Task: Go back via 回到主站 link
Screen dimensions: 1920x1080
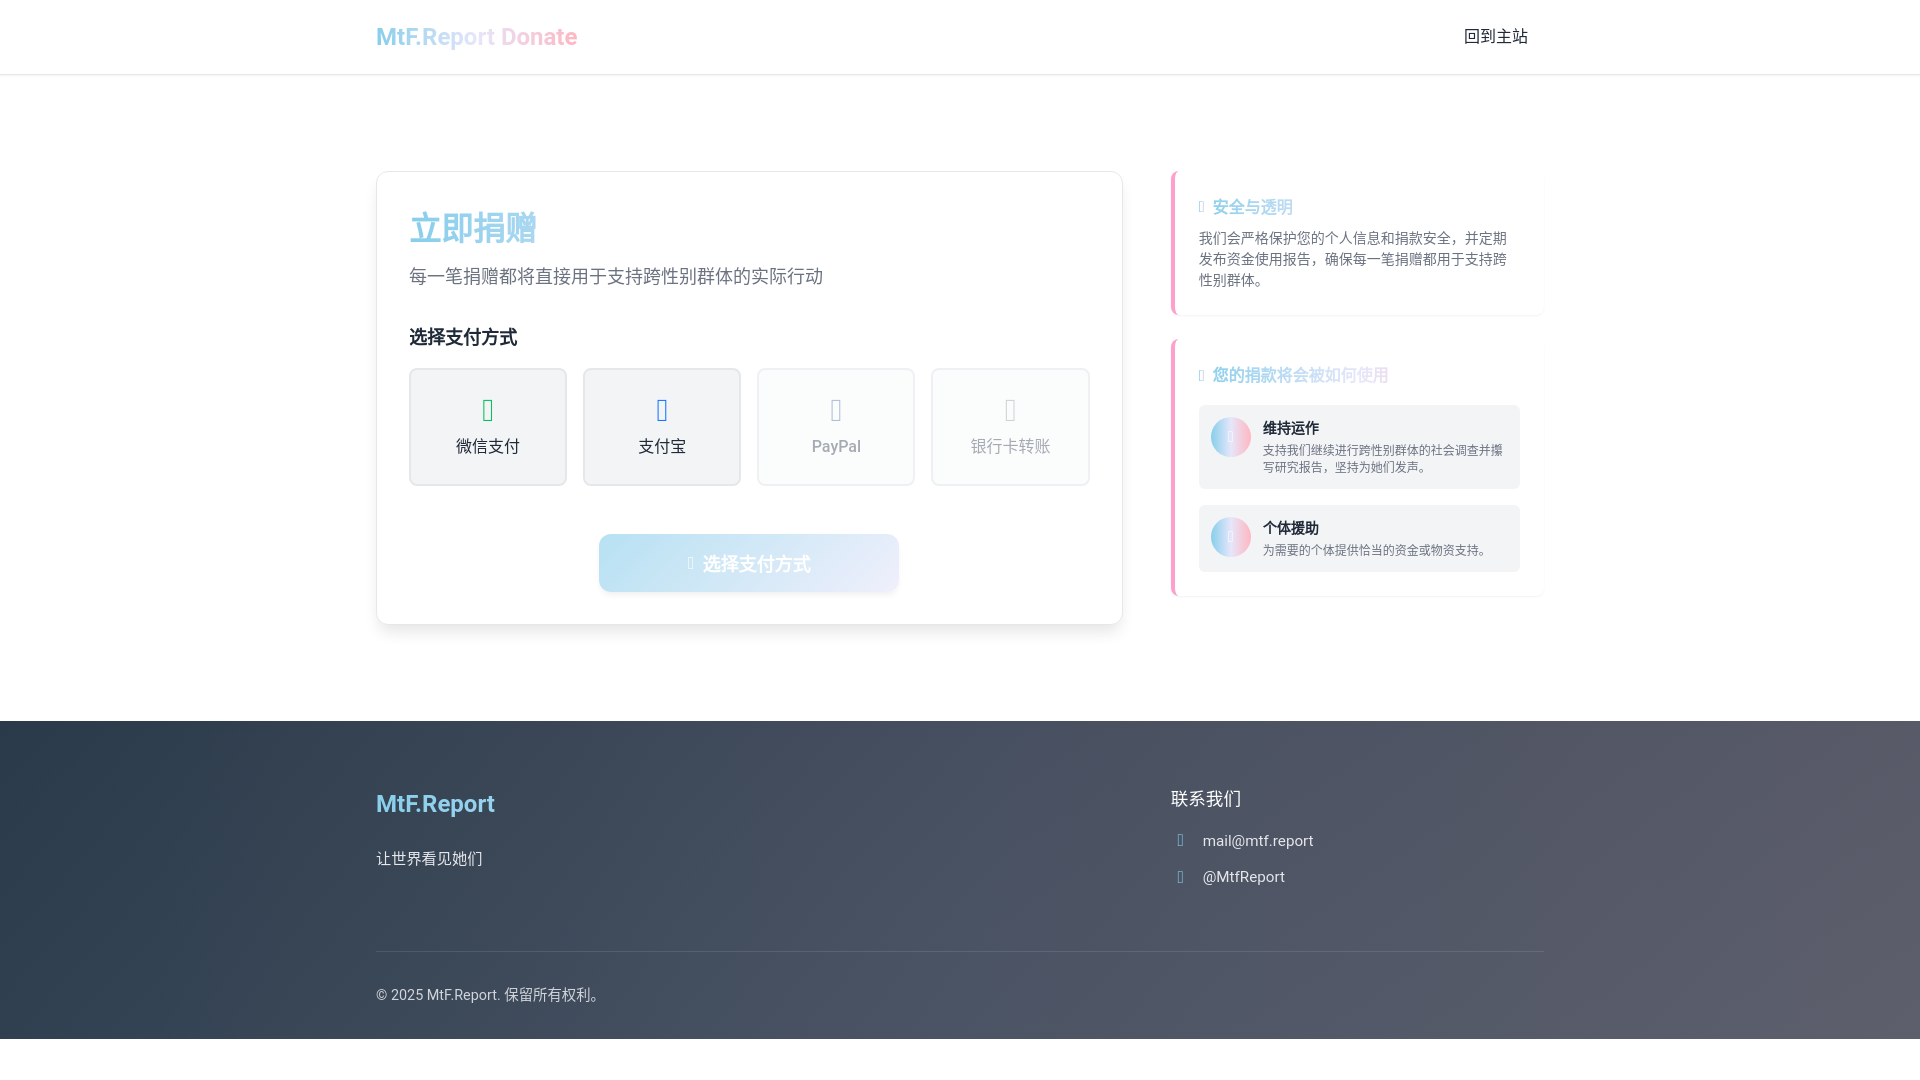Action: tap(1495, 37)
